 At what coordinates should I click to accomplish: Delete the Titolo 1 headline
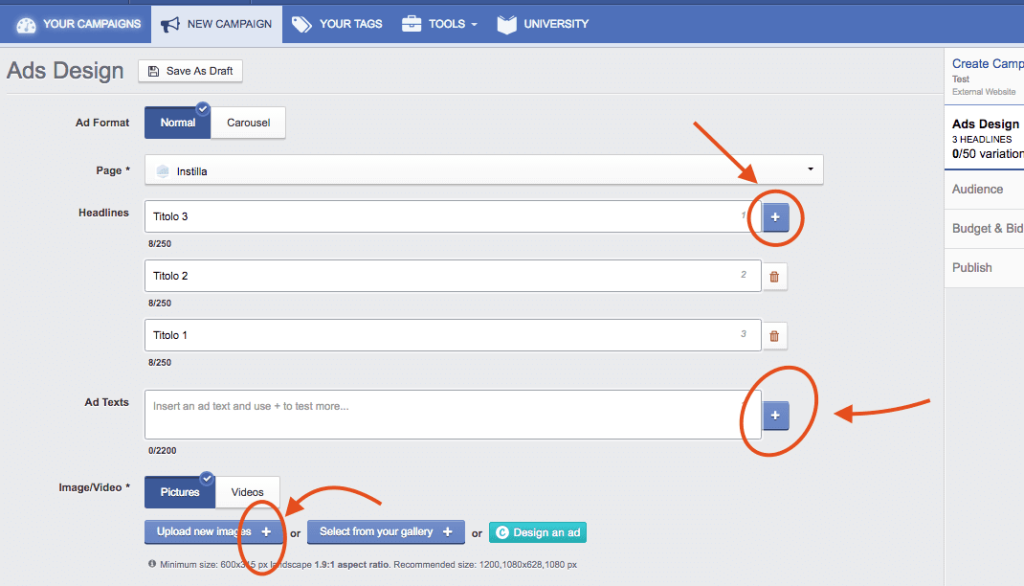coord(774,336)
